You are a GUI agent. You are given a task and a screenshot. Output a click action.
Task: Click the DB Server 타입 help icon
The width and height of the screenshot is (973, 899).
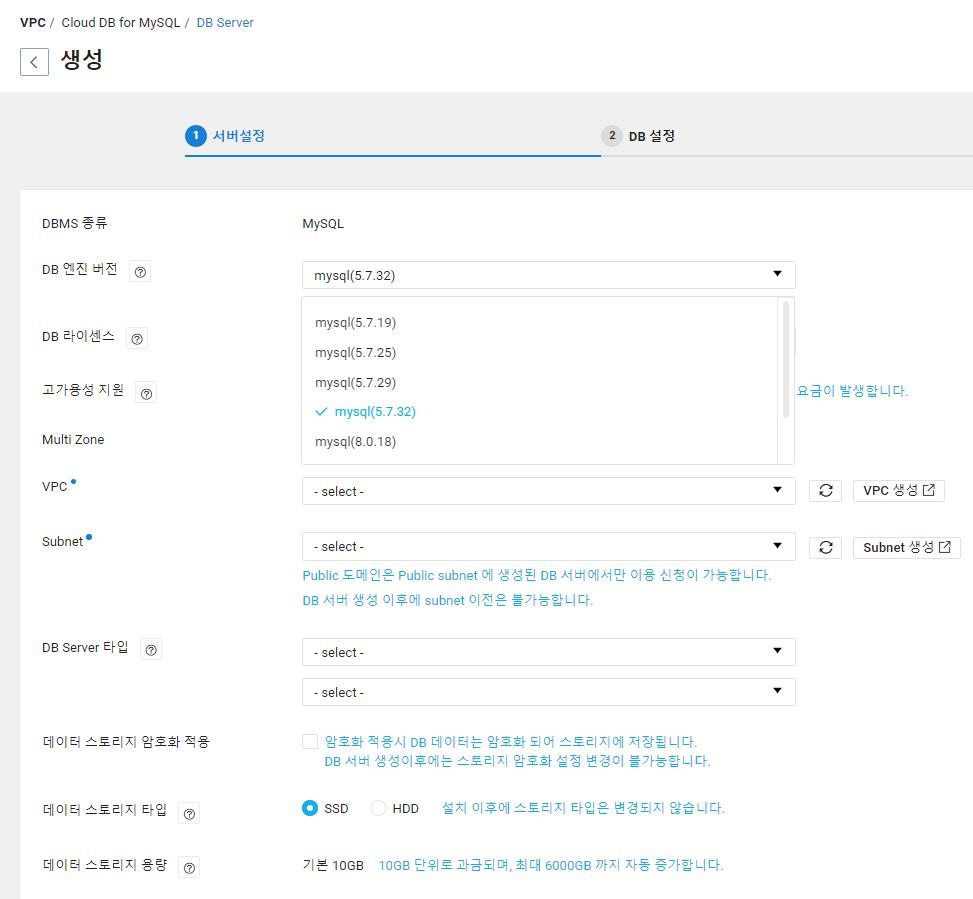[x=151, y=649]
